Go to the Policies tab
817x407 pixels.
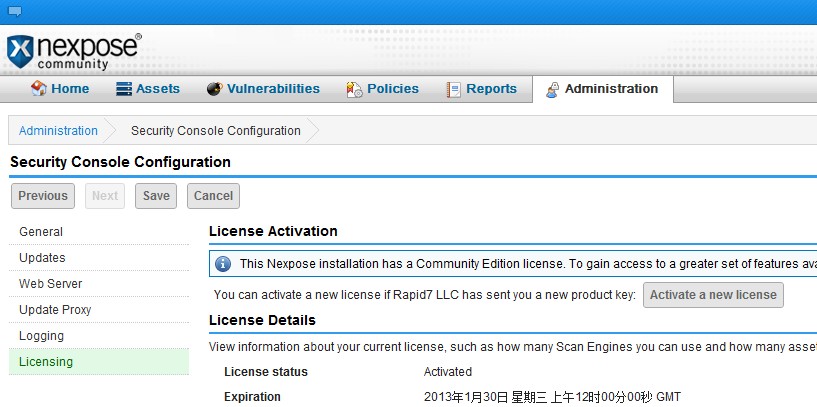click(382, 89)
